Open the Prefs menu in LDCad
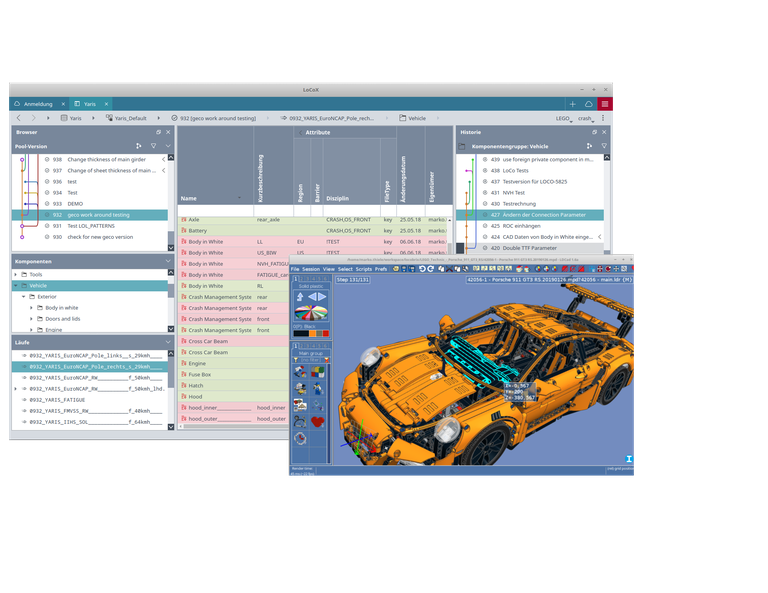 [x=381, y=269]
